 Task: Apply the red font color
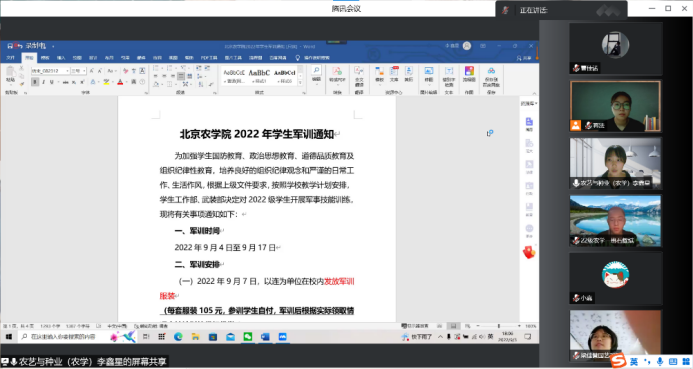tap(120, 82)
